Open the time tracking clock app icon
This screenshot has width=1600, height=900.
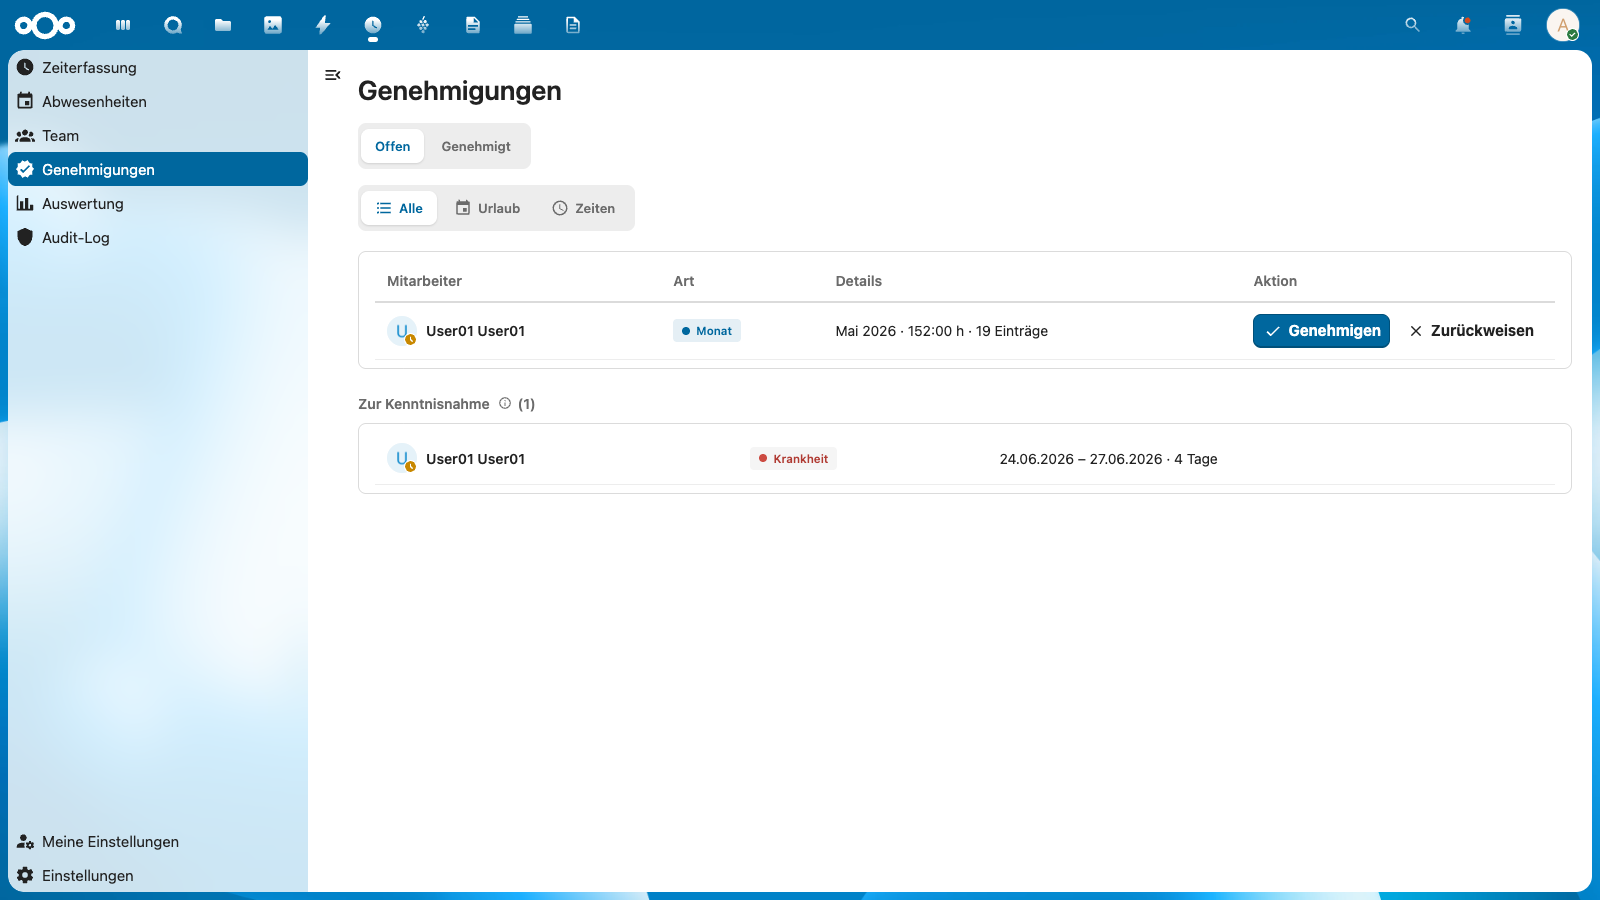click(373, 25)
